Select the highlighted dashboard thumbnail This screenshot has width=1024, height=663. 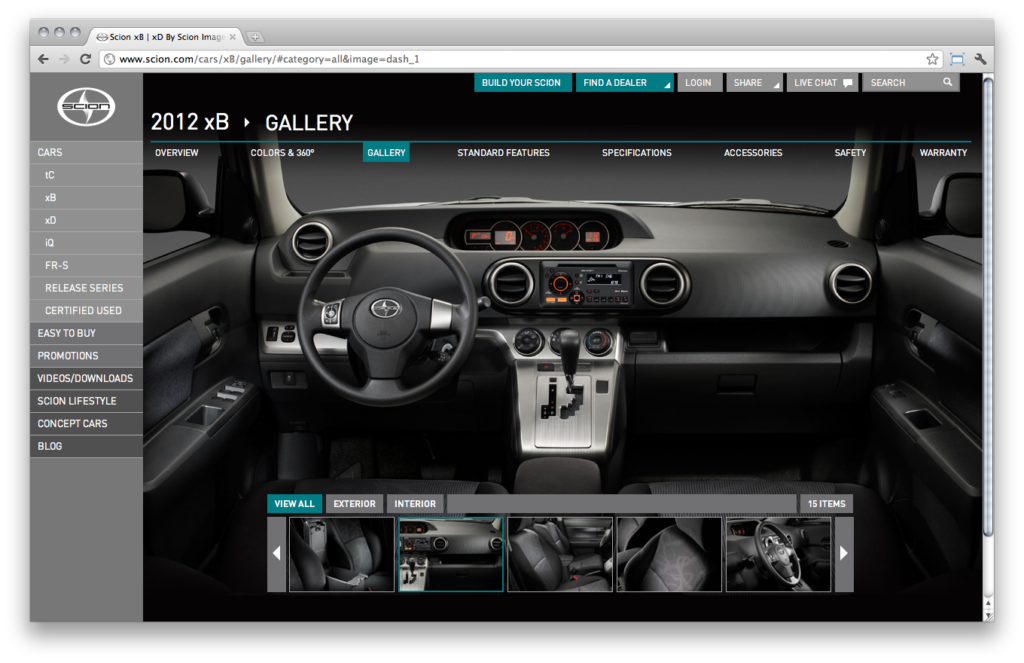pyautogui.click(x=451, y=555)
